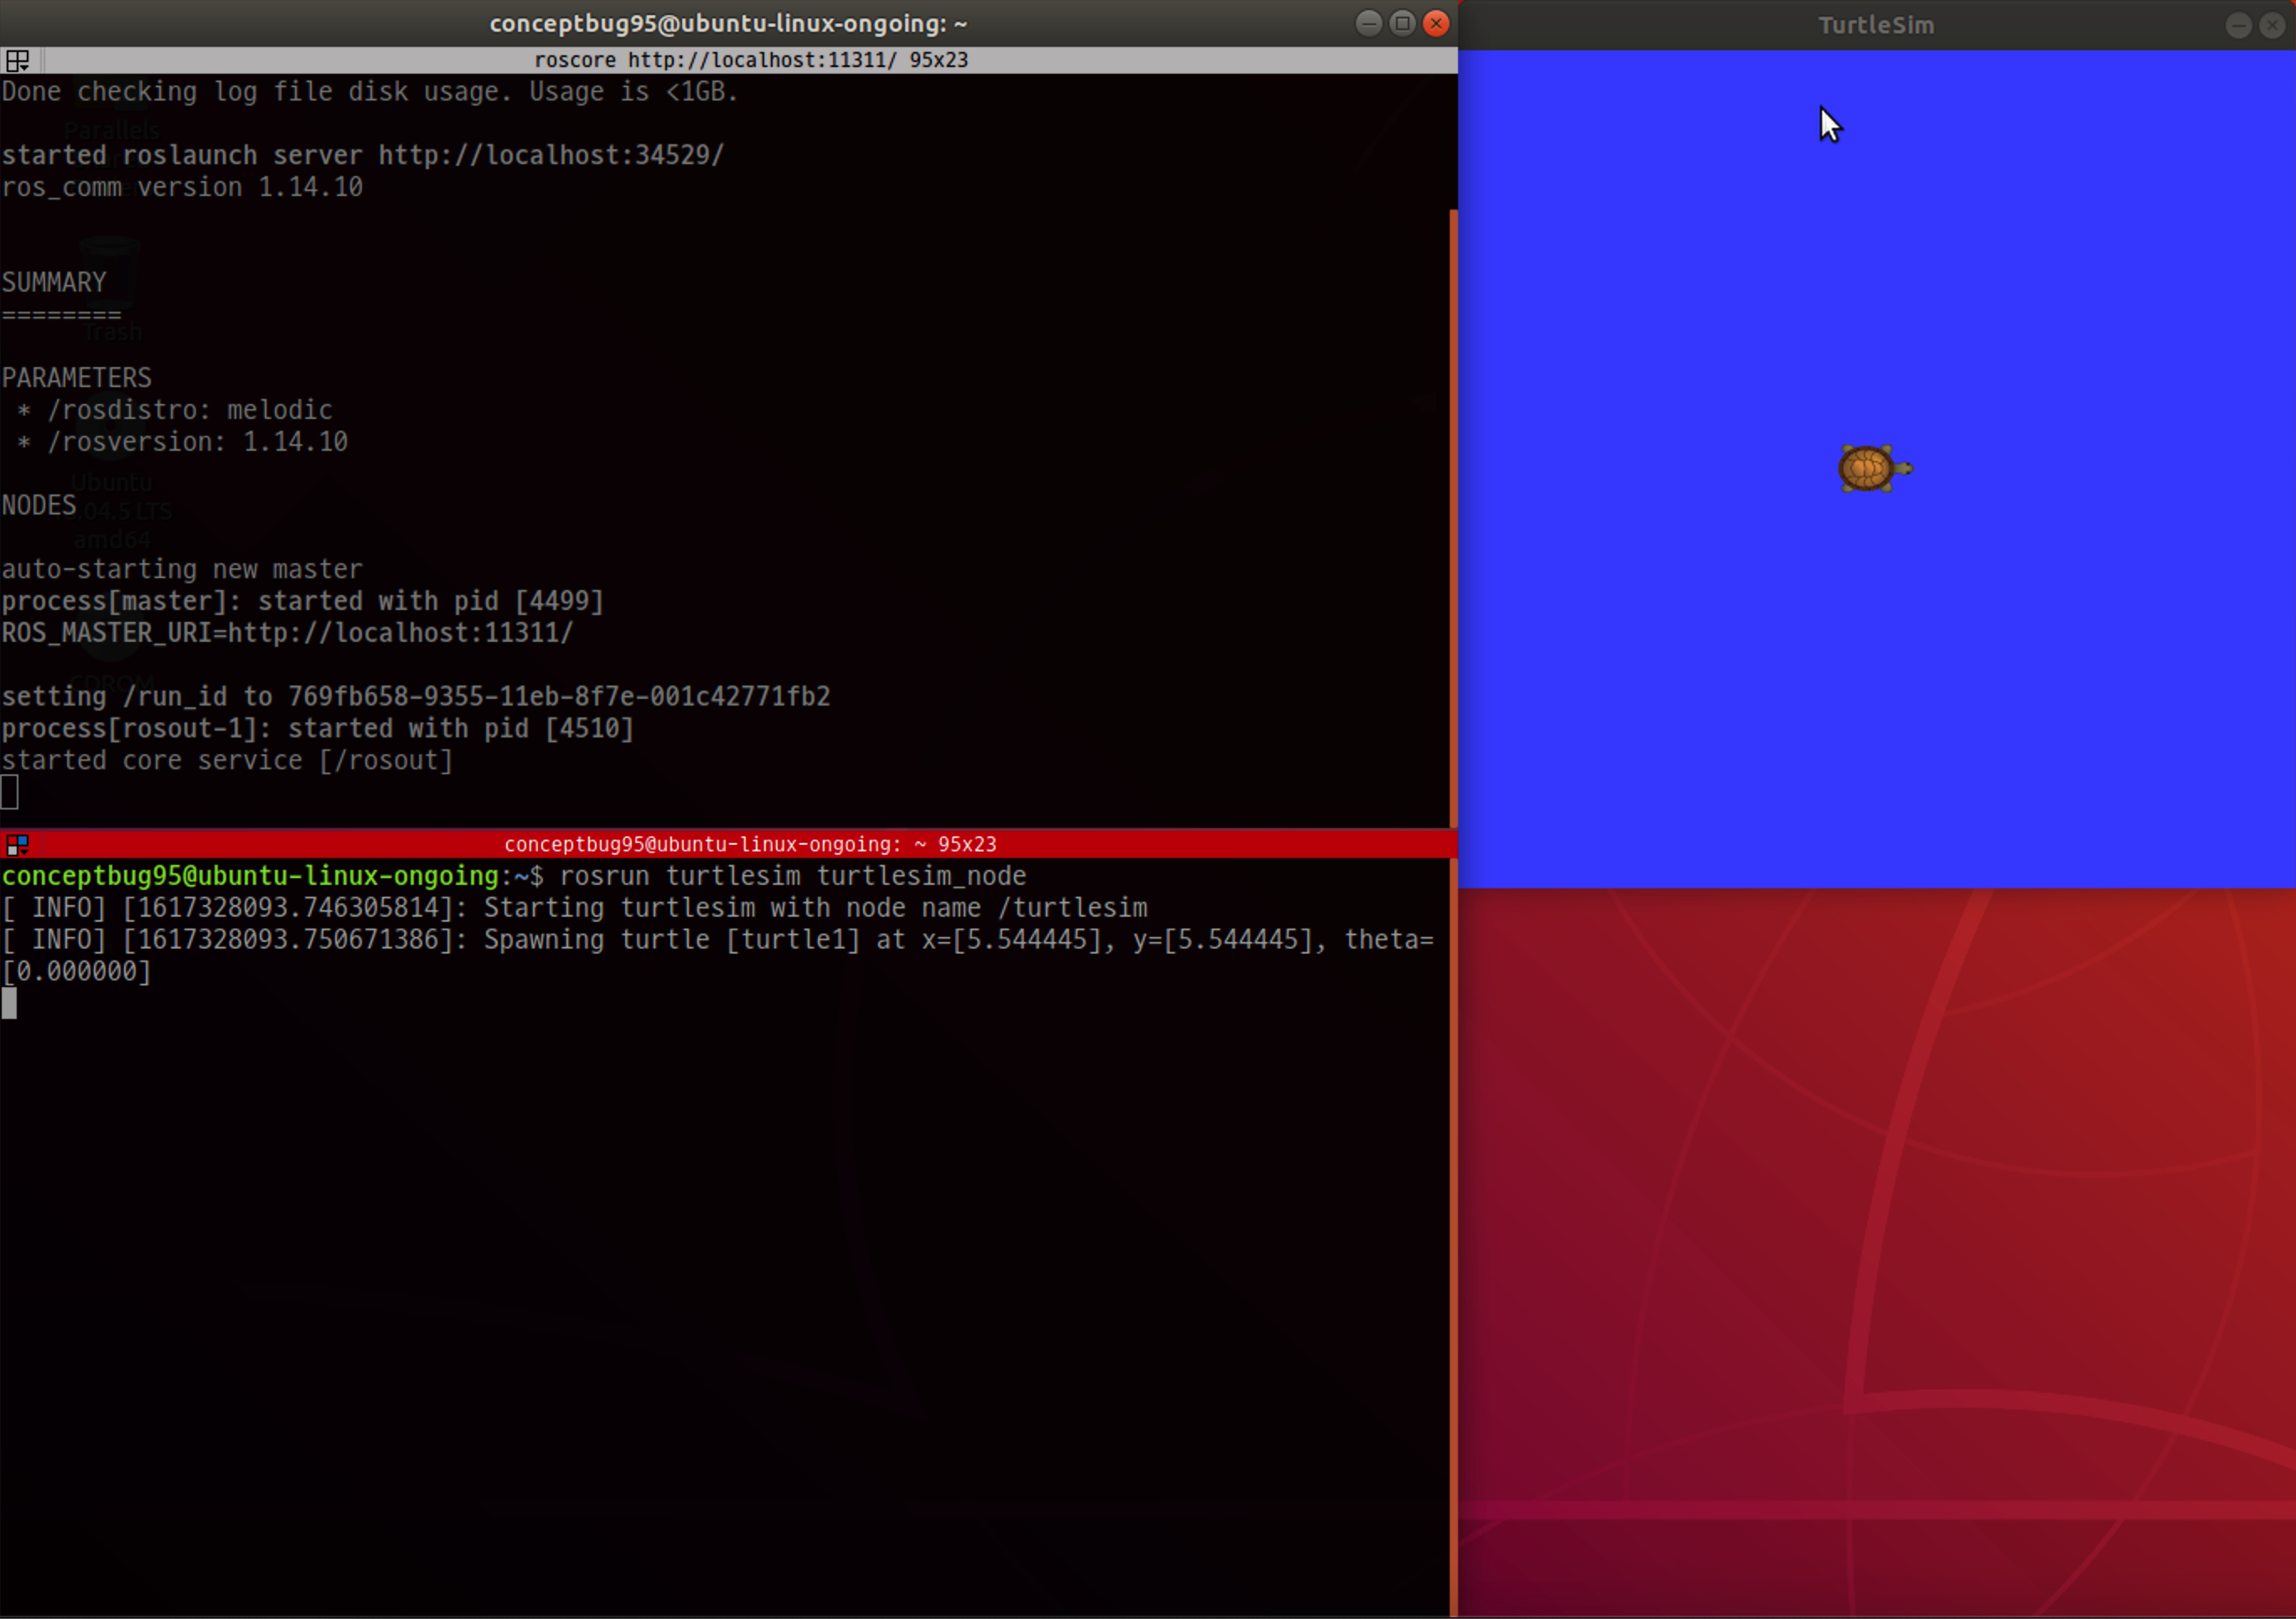Focus the rosrun terminal at its cursor
The height and width of the screenshot is (1619, 2296).
pos(10,1003)
